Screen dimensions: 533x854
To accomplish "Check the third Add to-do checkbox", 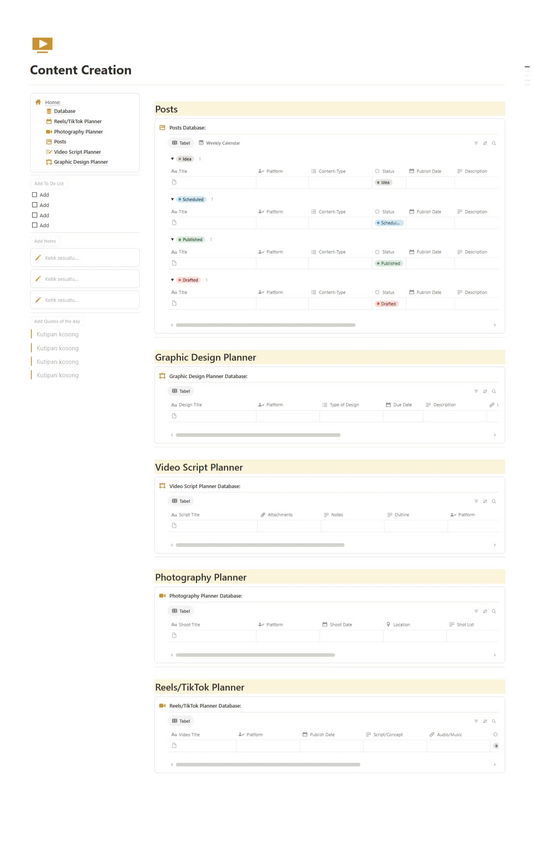I will [x=35, y=215].
